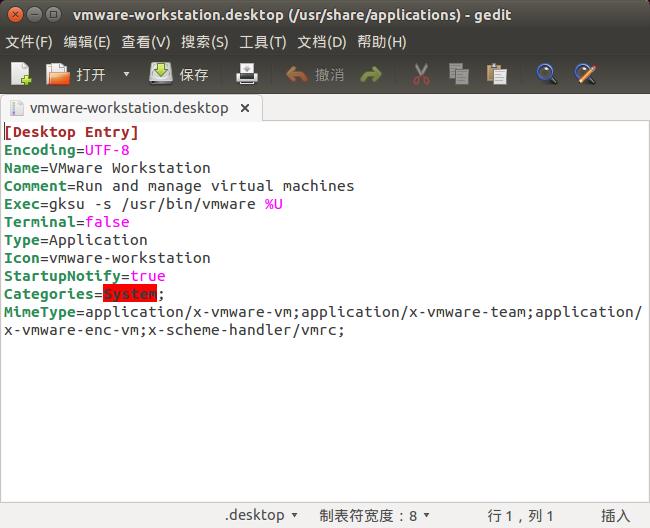Image resolution: width=650 pixels, height=528 pixels.
Task: Minimize the gedit window
Action: [x=34, y=15]
